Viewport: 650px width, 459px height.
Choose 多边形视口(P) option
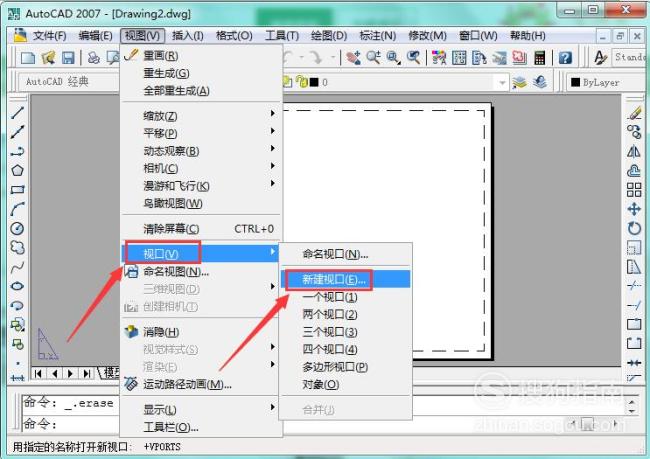[x=345, y=367]
